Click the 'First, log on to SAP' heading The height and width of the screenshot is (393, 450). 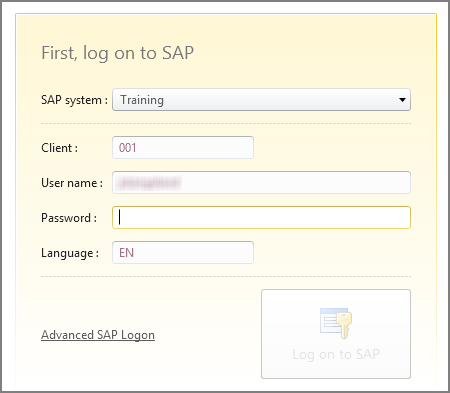(x=117, y=53)
